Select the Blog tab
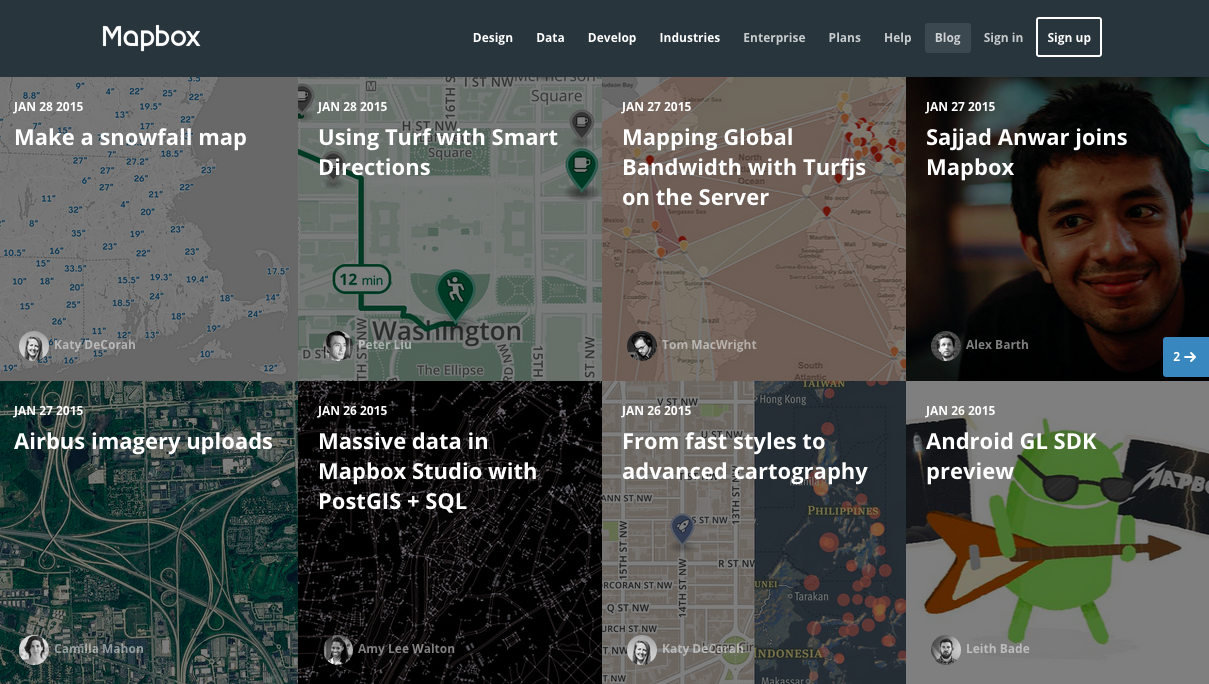Screen dimensions: 1209x684 (948, 38)
